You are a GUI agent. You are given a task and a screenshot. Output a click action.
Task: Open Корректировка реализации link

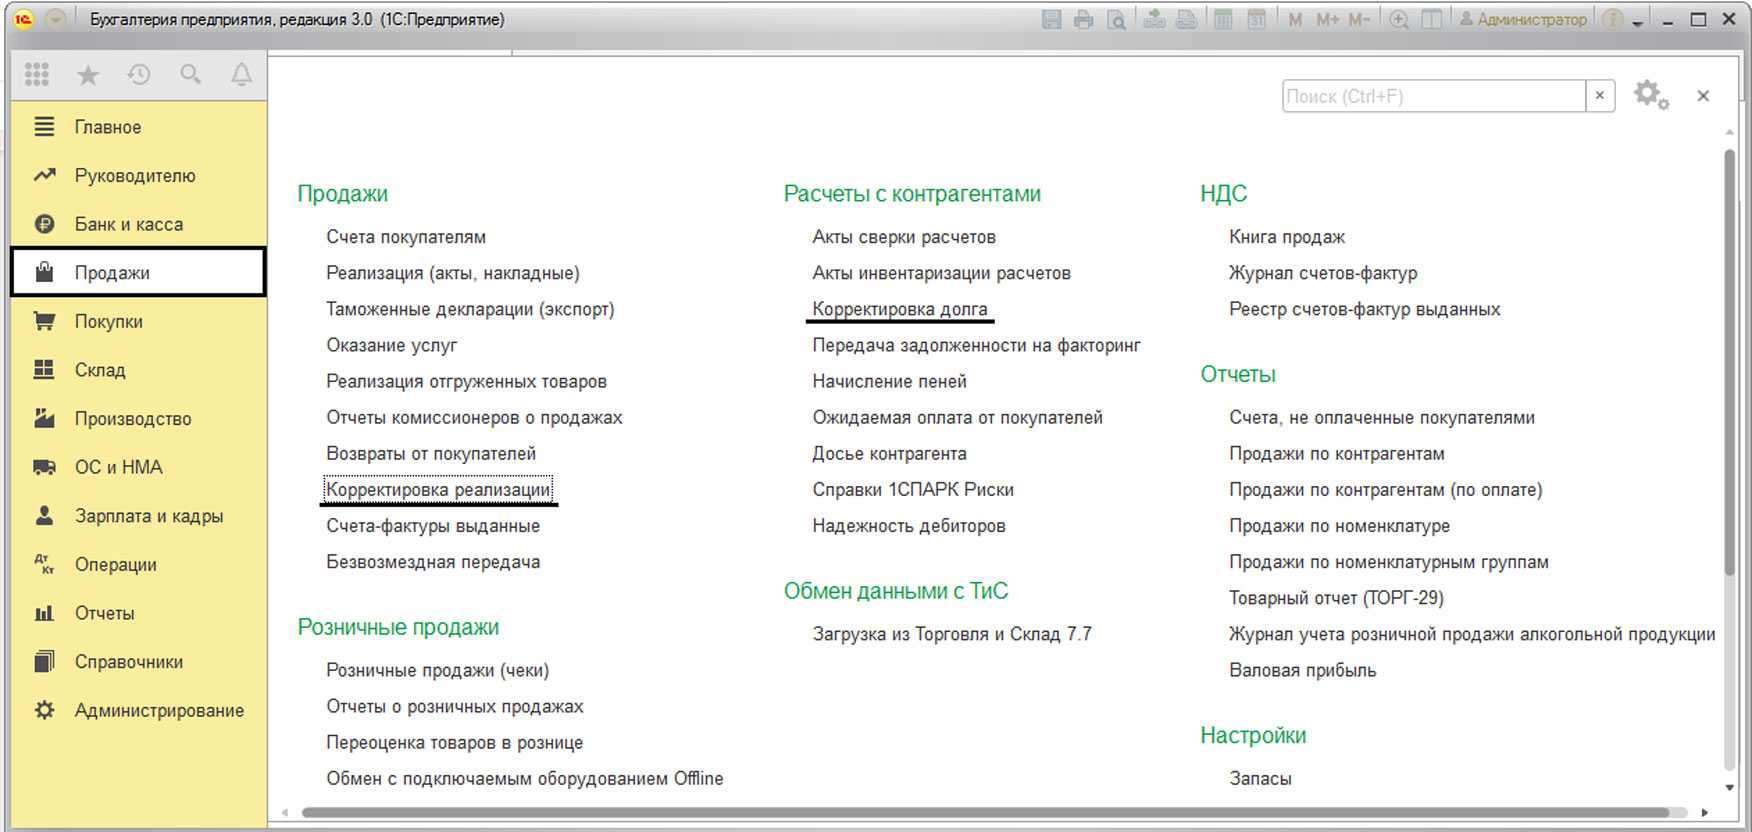point(438,490)
